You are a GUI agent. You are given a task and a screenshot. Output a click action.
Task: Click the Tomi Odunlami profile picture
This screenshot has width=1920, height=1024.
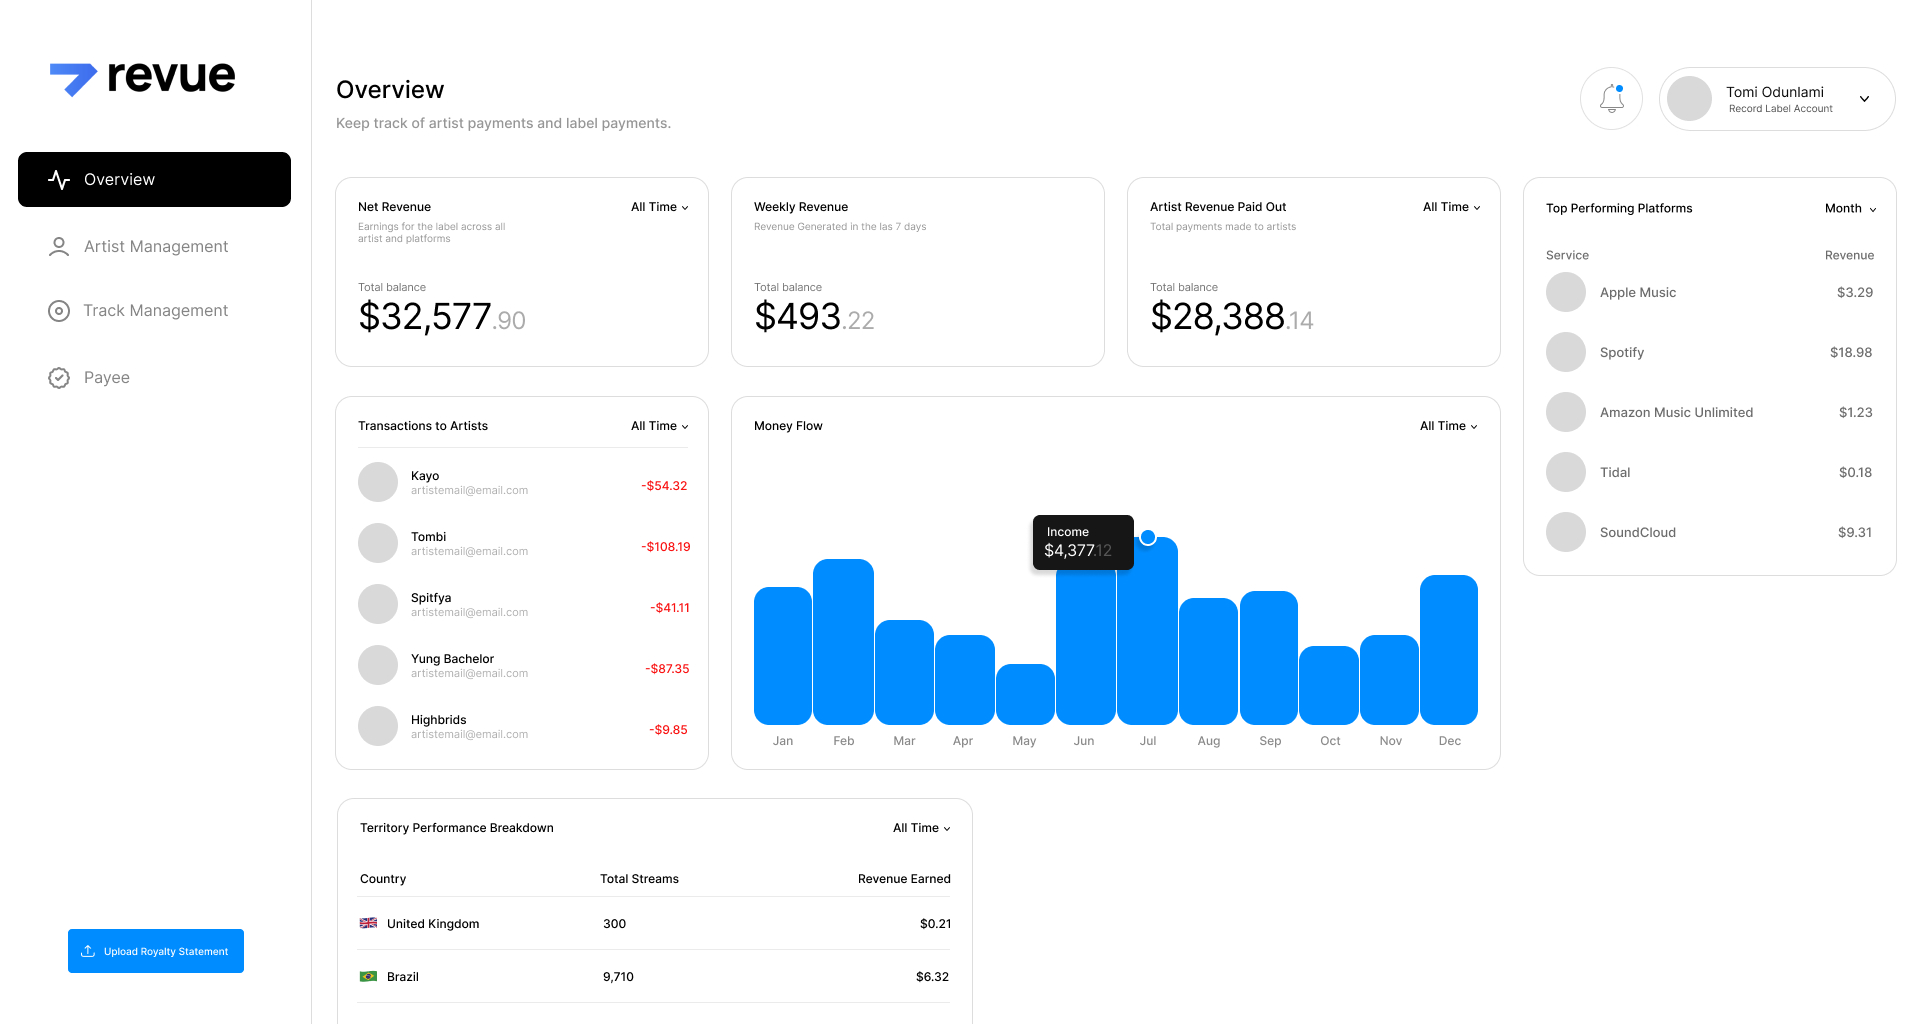pos(1689,98)
